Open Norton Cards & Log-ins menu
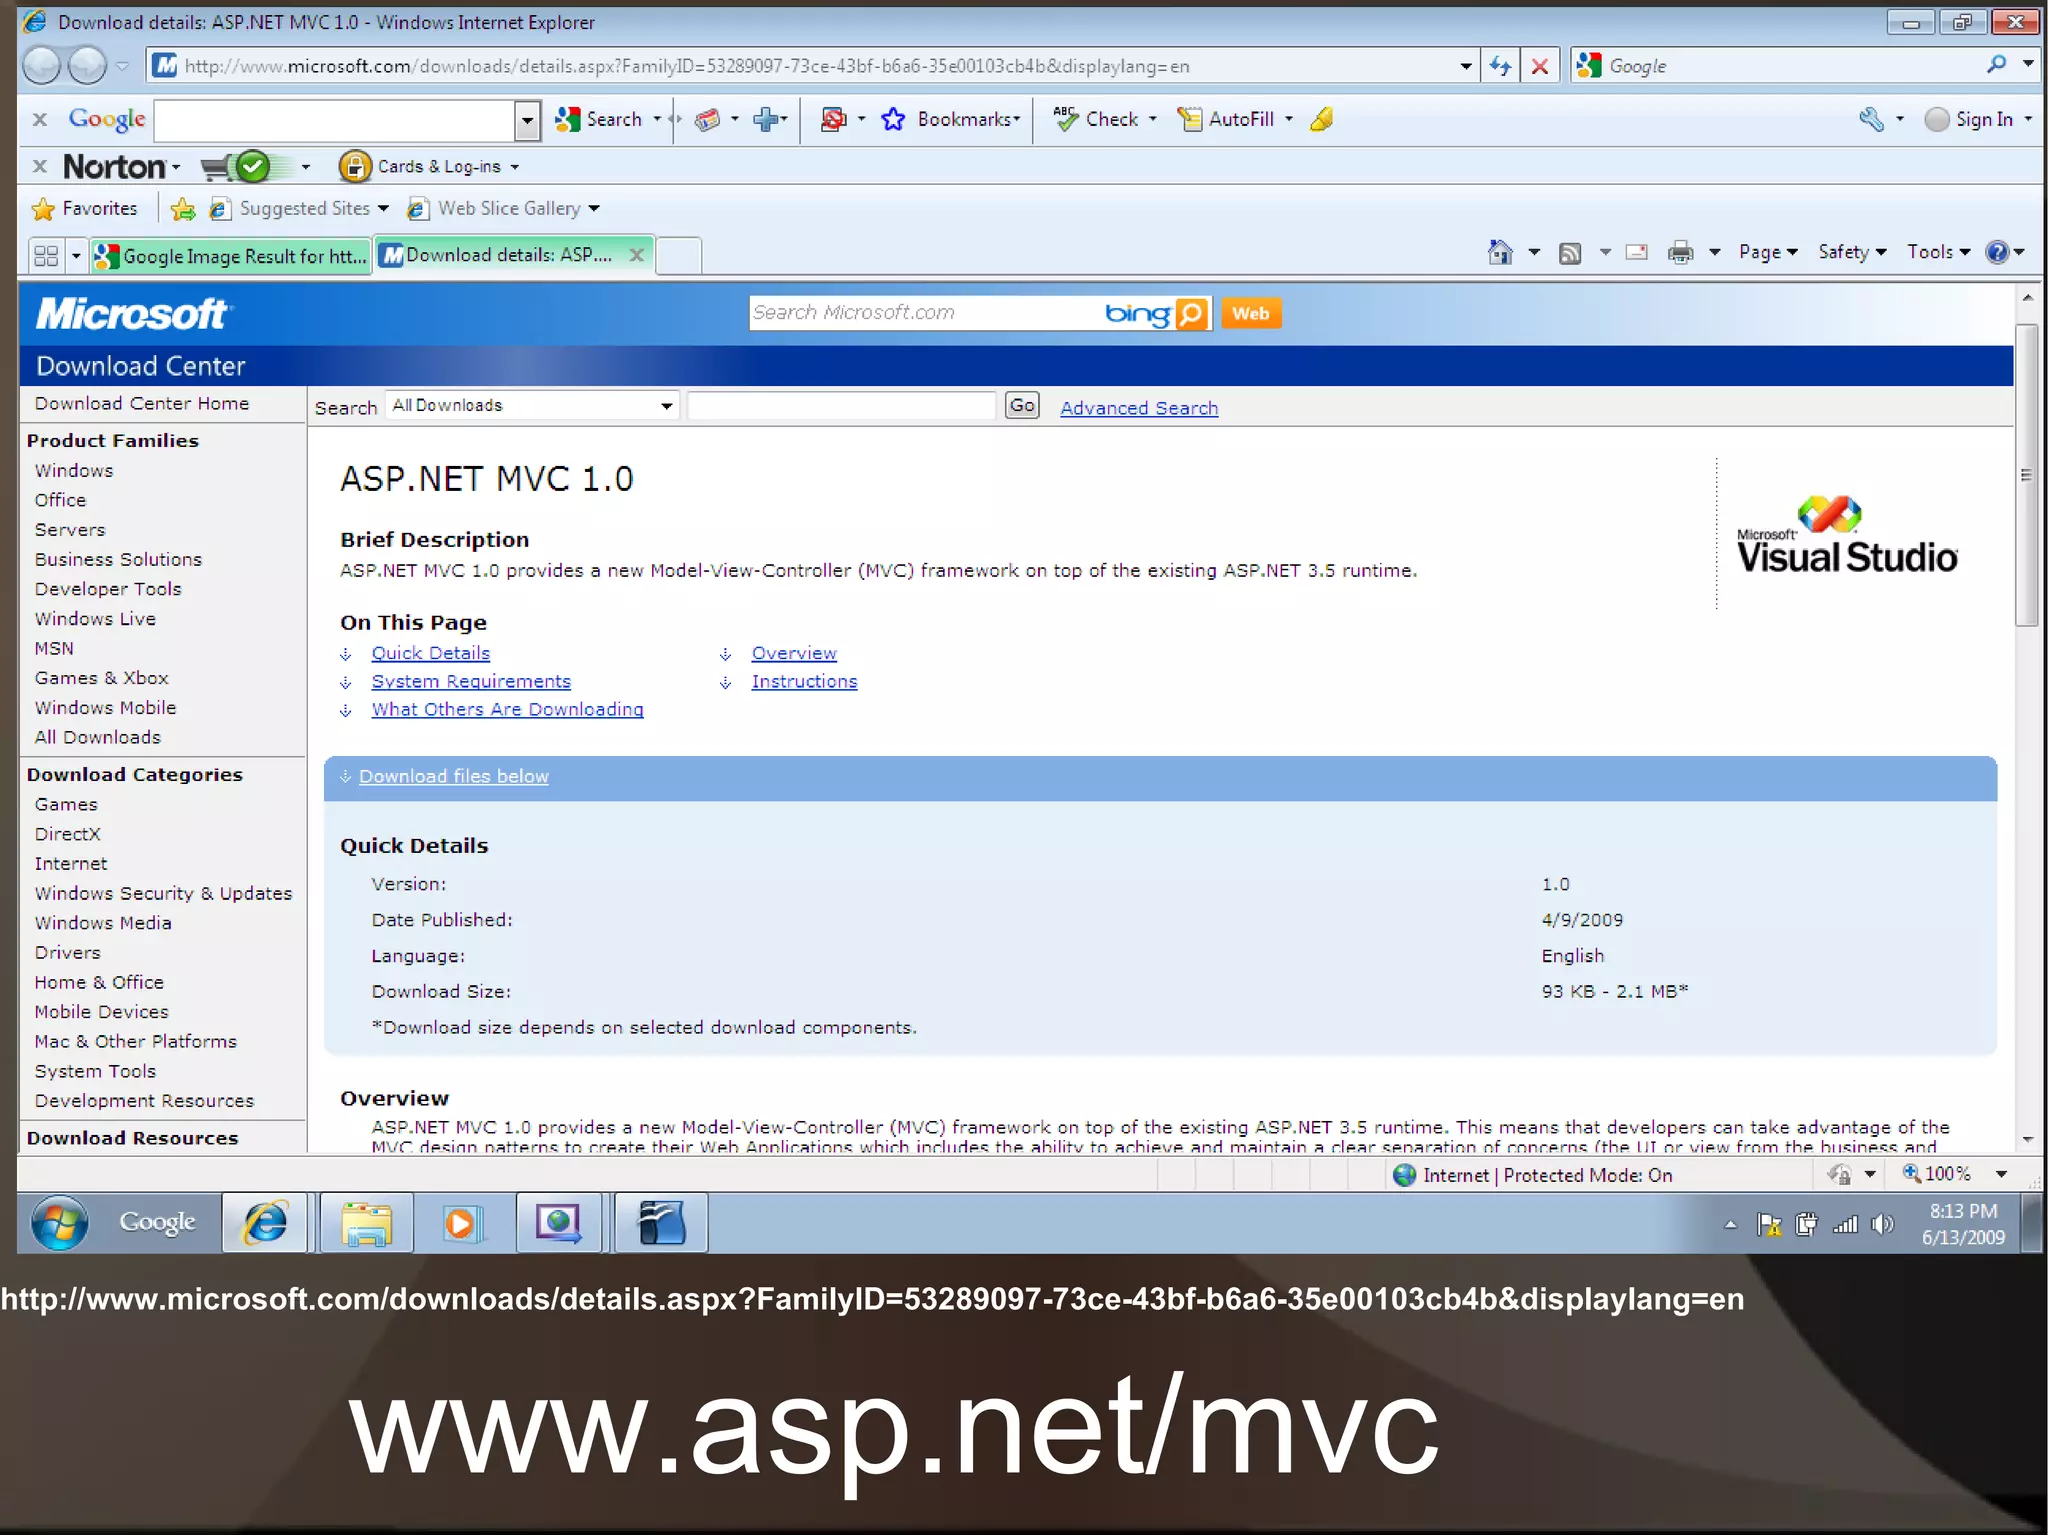The image size is (2048, 1535). pyautogui.click(x=429, y=166)
